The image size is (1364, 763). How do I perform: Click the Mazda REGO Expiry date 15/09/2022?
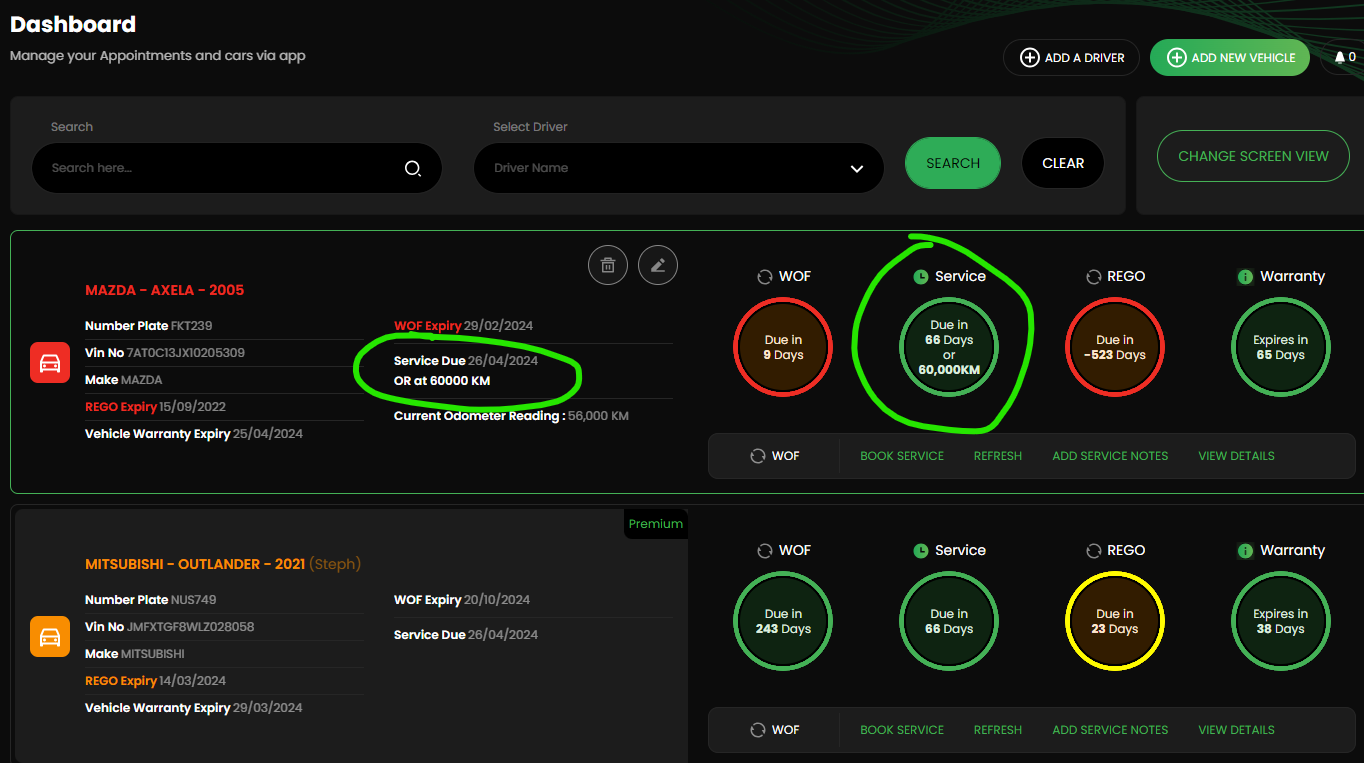point(193,407)
